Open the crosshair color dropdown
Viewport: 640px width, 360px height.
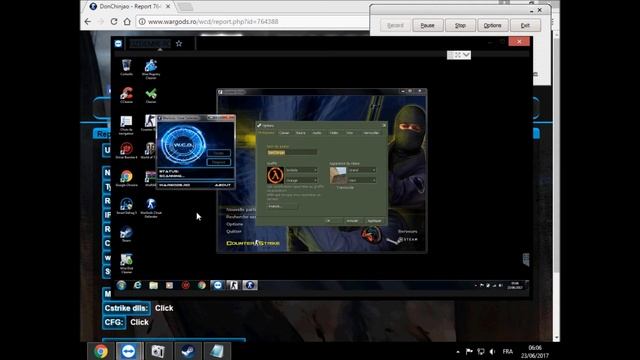point(362,180)
